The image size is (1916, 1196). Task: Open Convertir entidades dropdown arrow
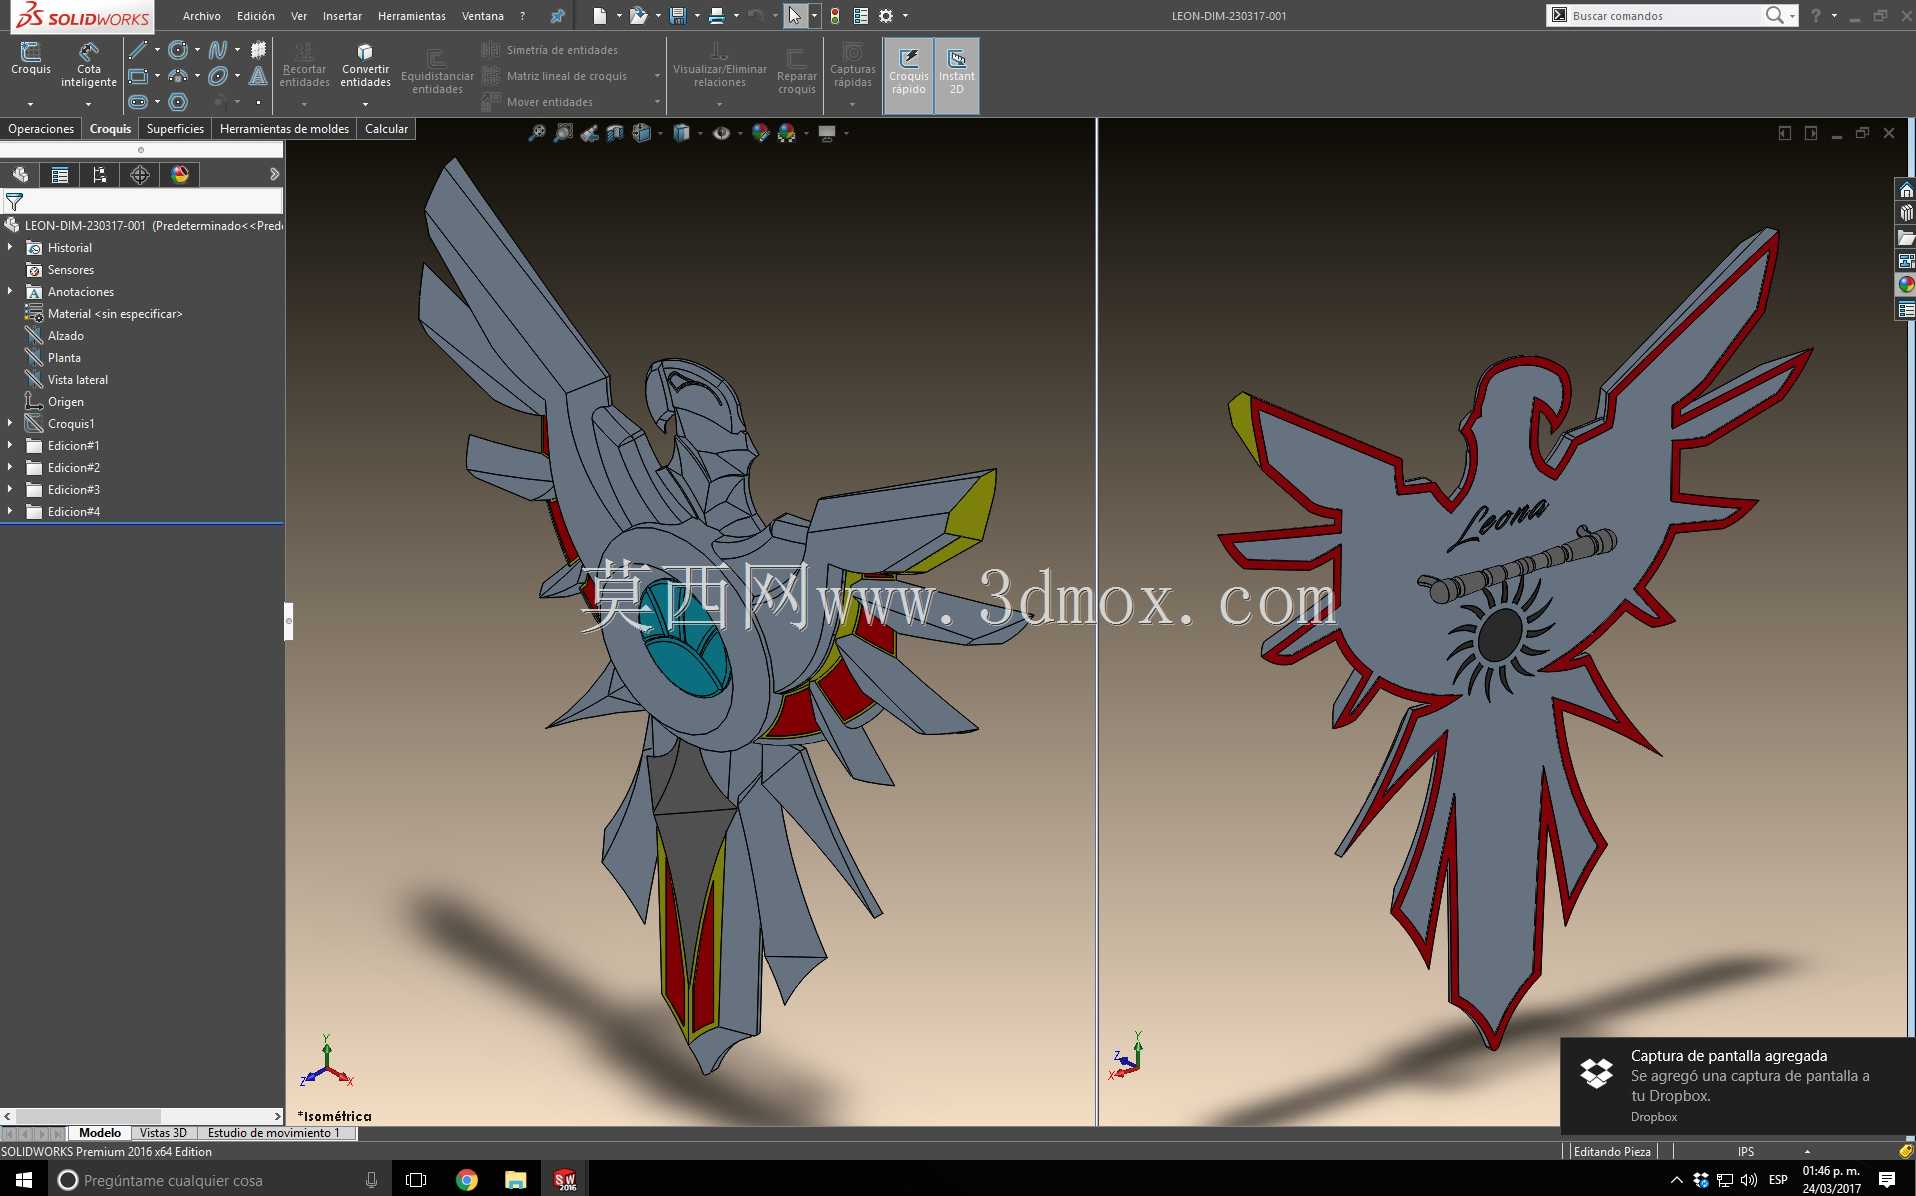coord(365,104)
